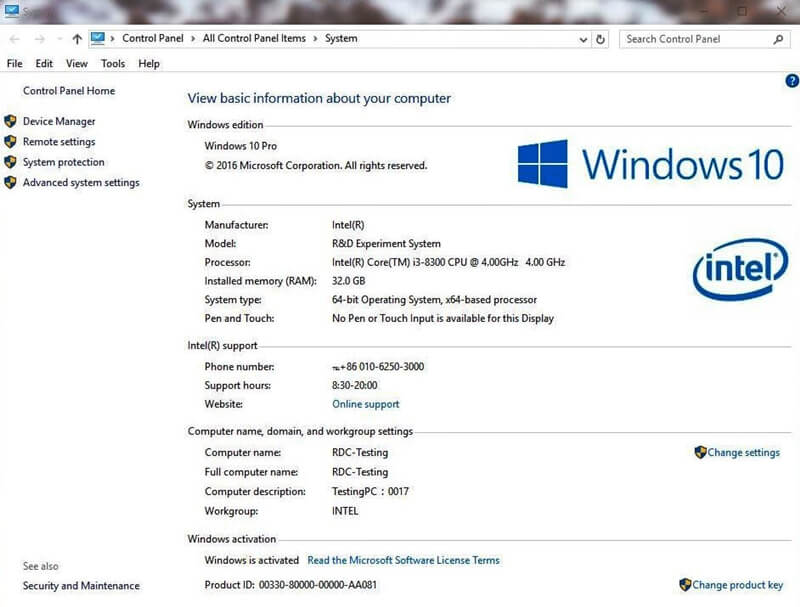Open Device Manager from the sidebar
This screenshot has width=800, height=607.
(x=59, y=121)
